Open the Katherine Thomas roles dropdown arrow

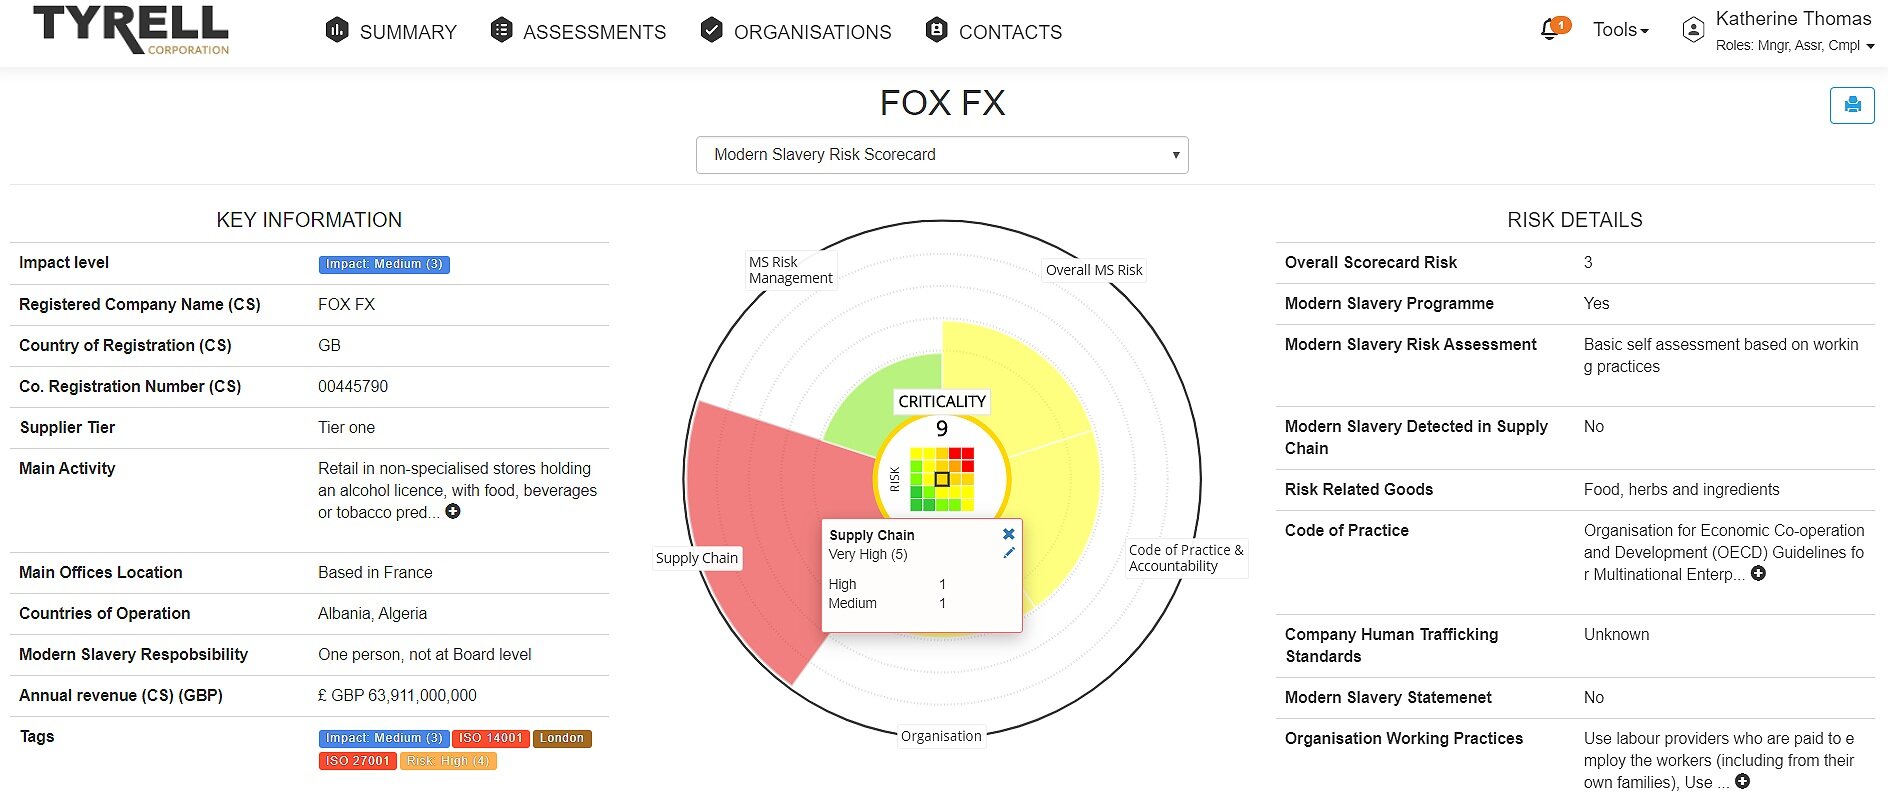(1870, 46)
